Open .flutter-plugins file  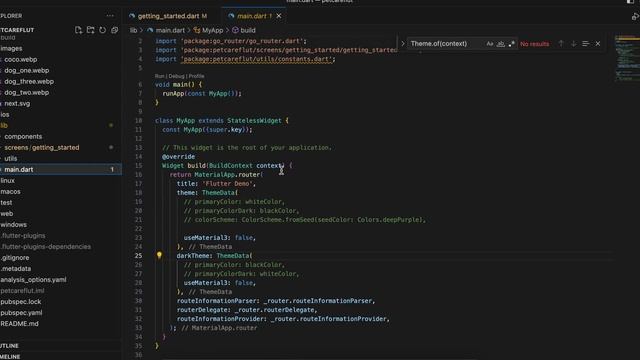point(23,236)
